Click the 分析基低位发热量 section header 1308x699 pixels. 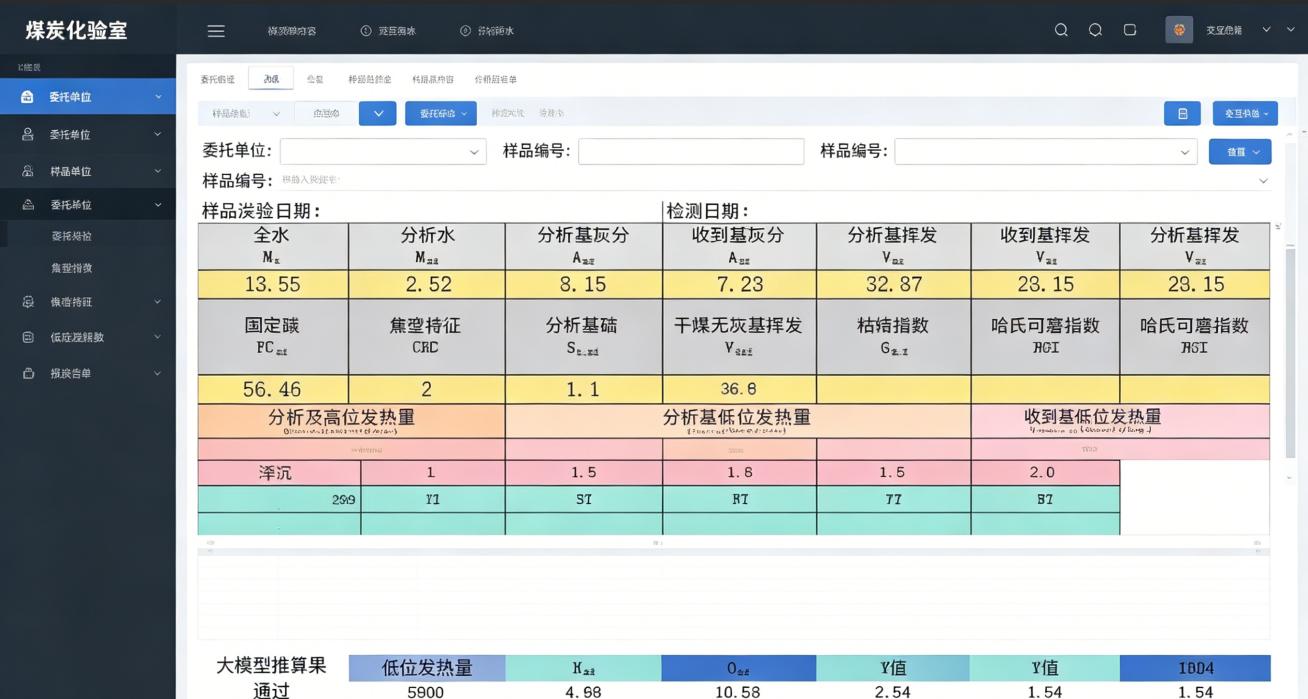pos(738,421)
